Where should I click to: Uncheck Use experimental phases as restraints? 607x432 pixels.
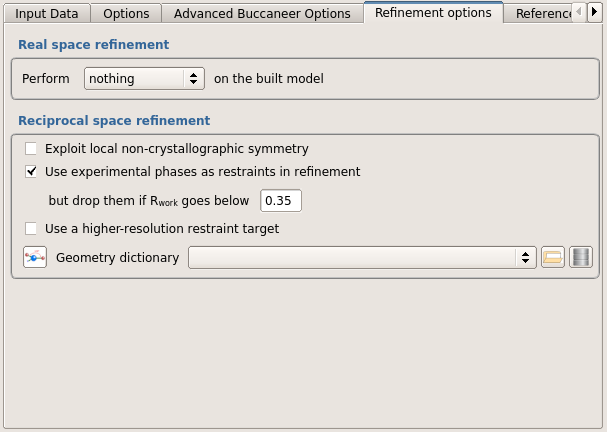pos(32,171)
